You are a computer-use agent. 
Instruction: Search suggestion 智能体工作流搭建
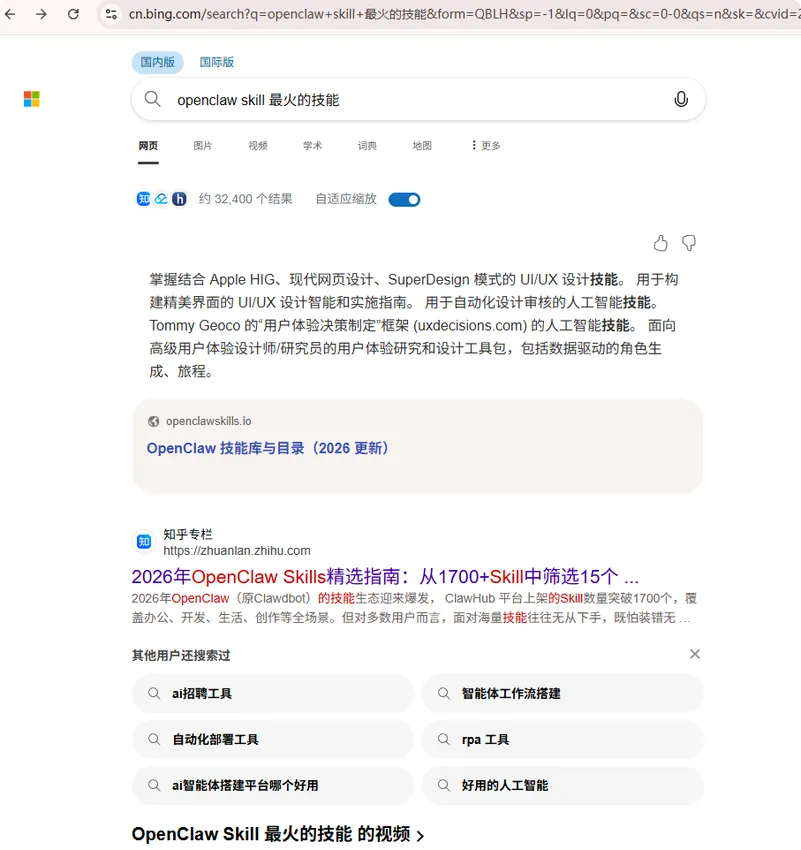click(563, 693)
